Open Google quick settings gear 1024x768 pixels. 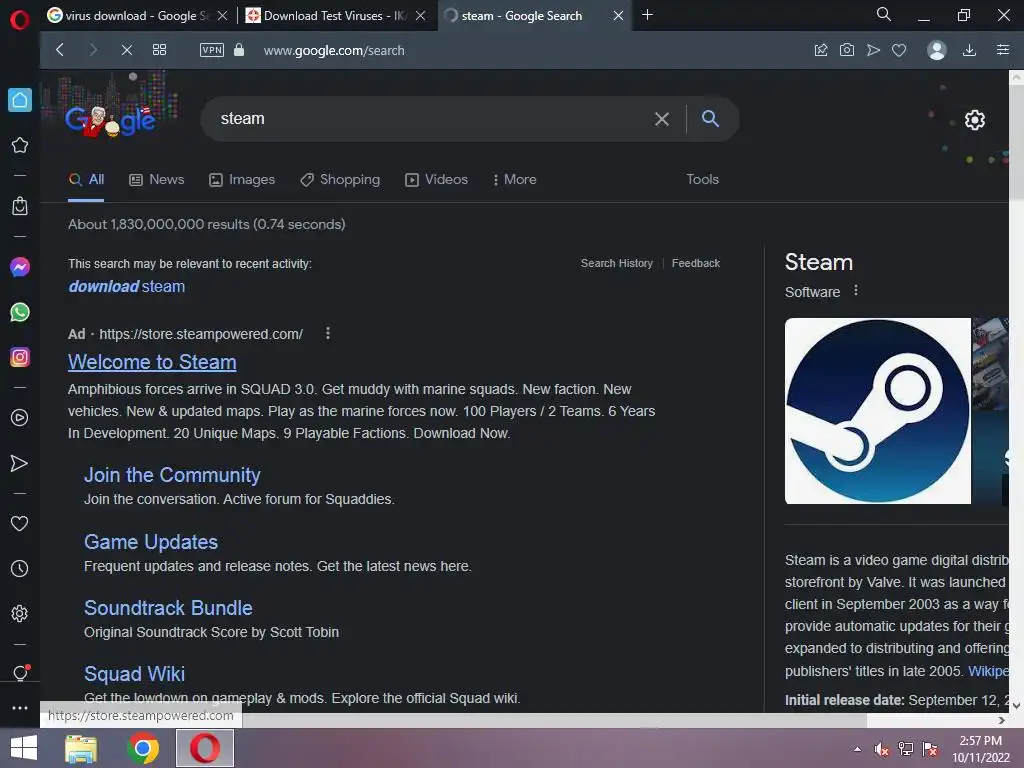[x=974, y=120]
